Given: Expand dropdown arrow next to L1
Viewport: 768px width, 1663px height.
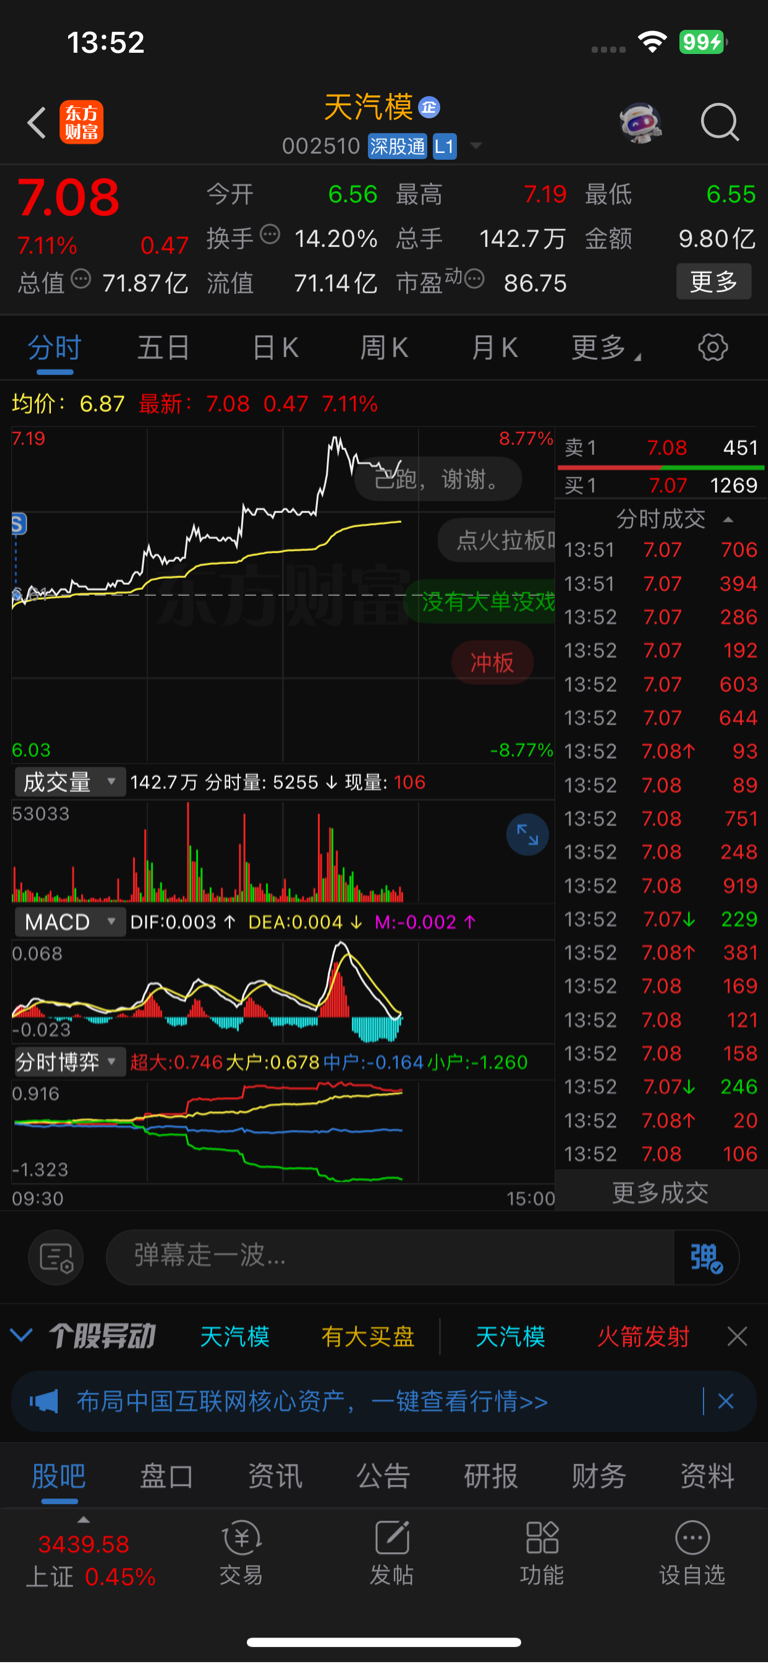Looking at the screenshot, I should pyautogui.click(x=476, y=146).
